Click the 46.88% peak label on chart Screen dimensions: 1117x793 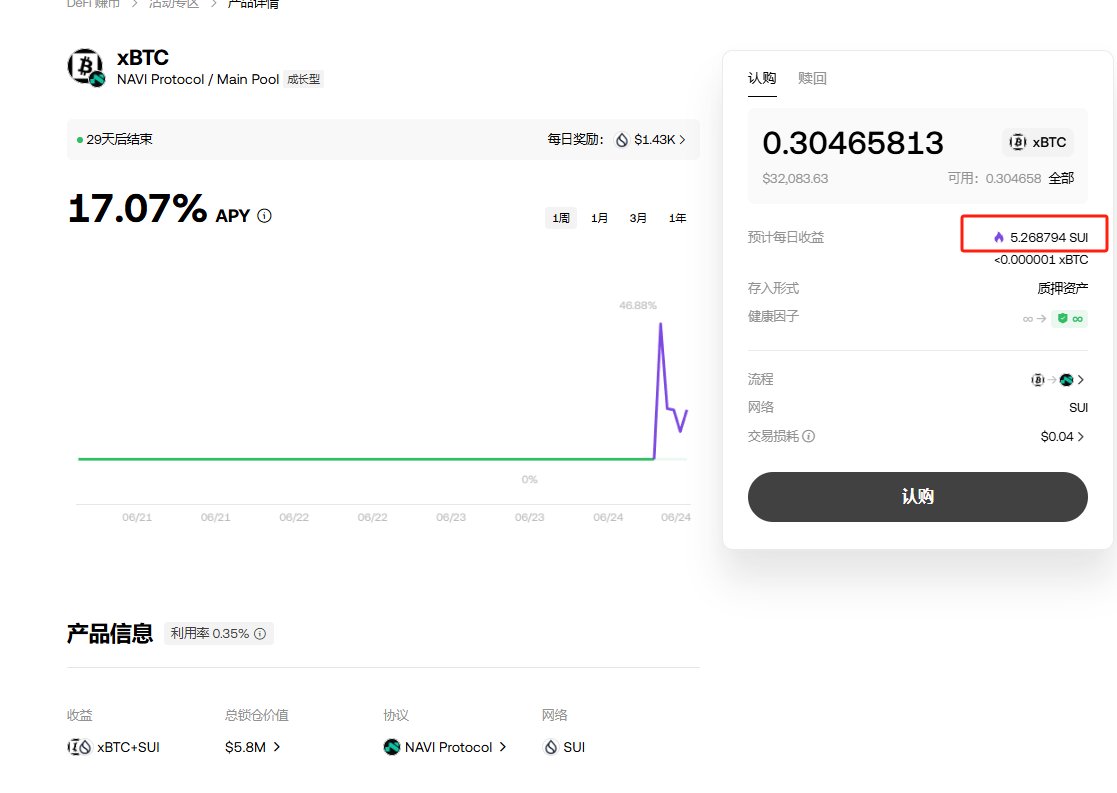point(638,306)
